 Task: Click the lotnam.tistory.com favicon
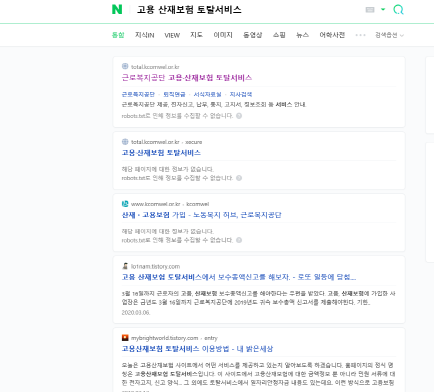tap(125, 266)
